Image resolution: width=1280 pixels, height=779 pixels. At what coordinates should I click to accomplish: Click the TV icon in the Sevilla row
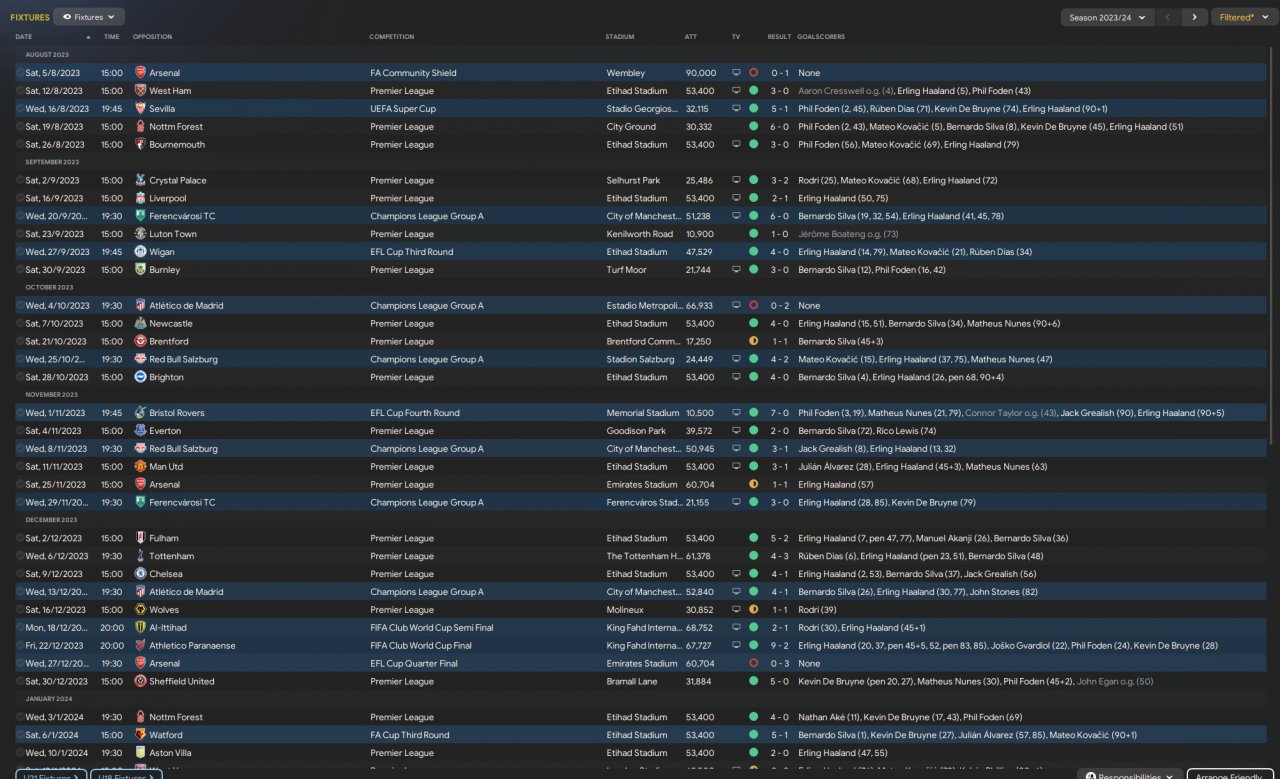pos(736,109)
